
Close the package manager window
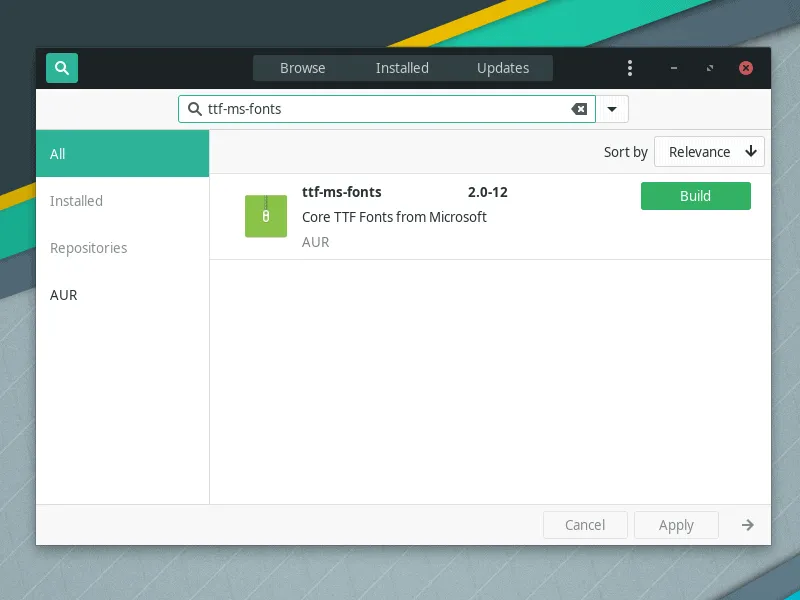[746, 68]
